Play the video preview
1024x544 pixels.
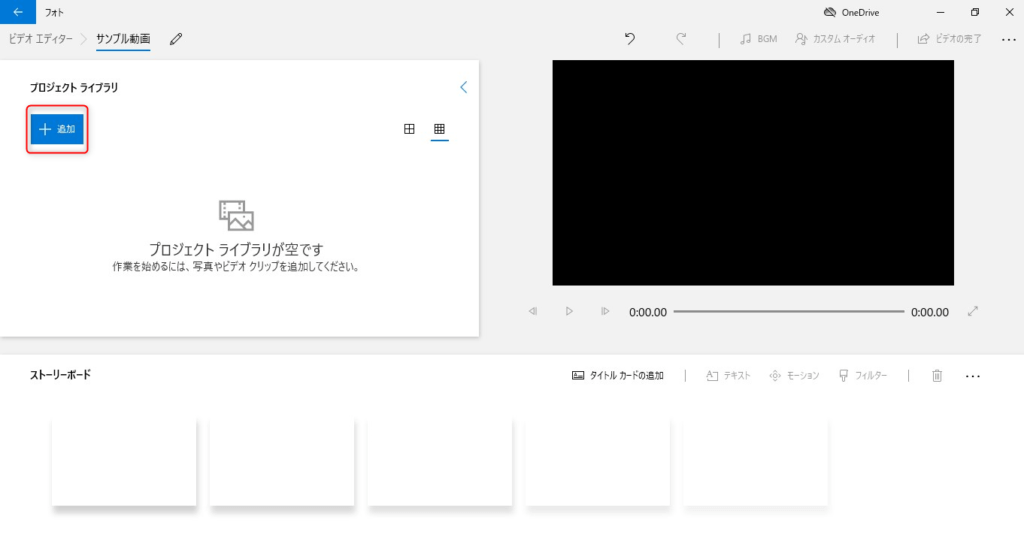click(569, 312)
